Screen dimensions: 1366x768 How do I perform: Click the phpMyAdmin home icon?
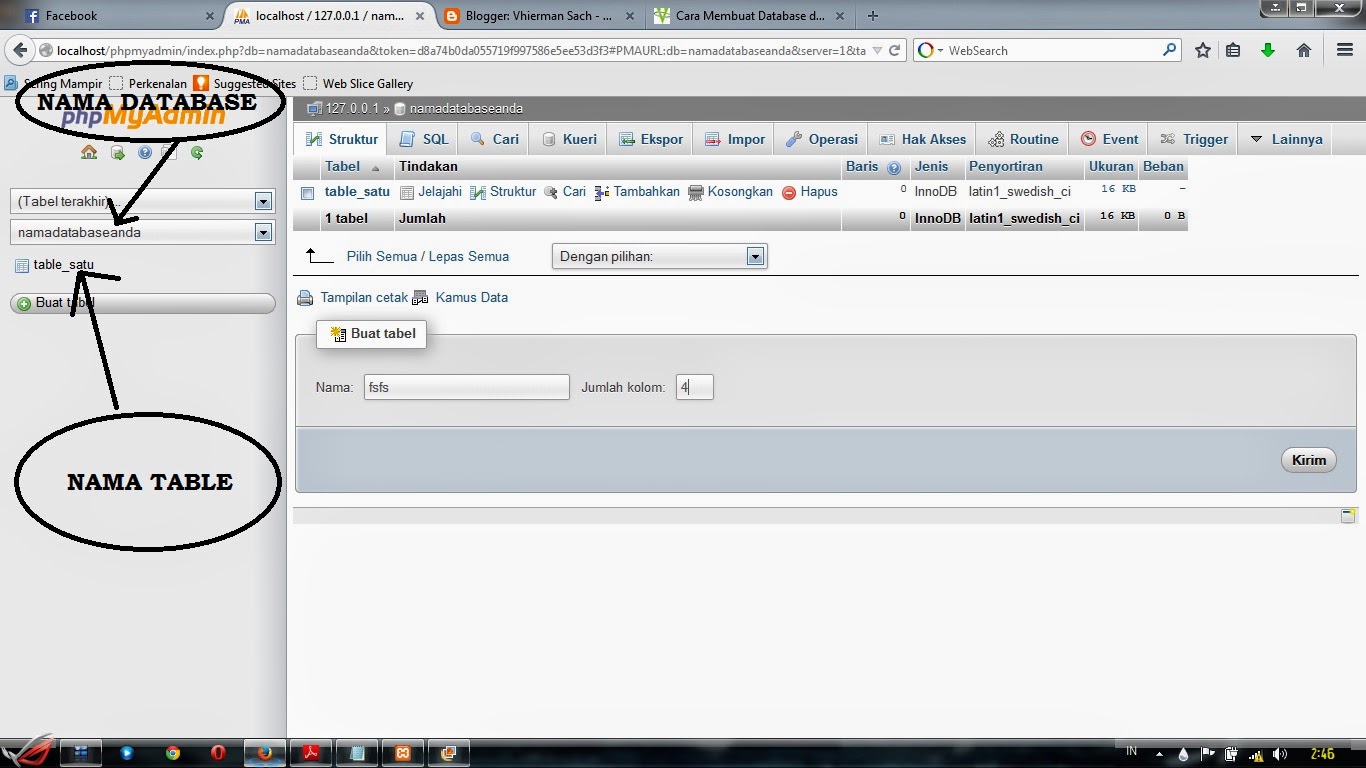[90, 153]
